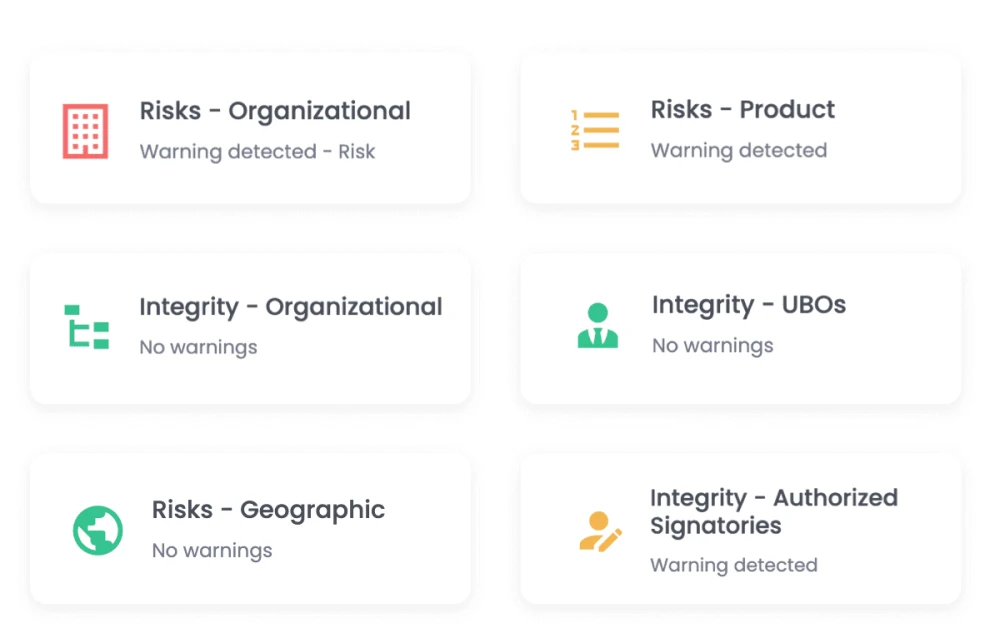Click the red building icon
The image size is (1000, 643).
[85, 130]
